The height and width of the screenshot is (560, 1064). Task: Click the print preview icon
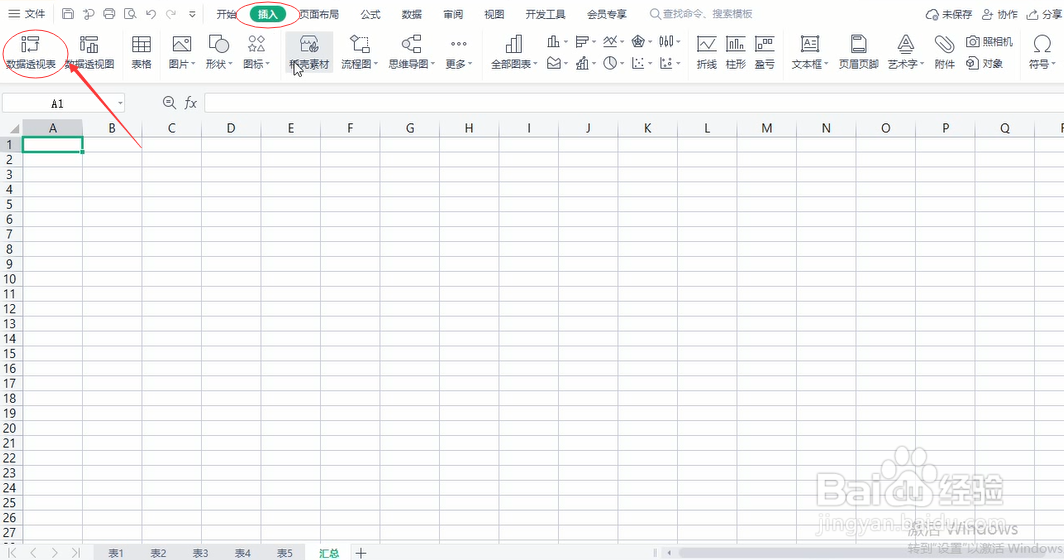click(x=130, y=14)
